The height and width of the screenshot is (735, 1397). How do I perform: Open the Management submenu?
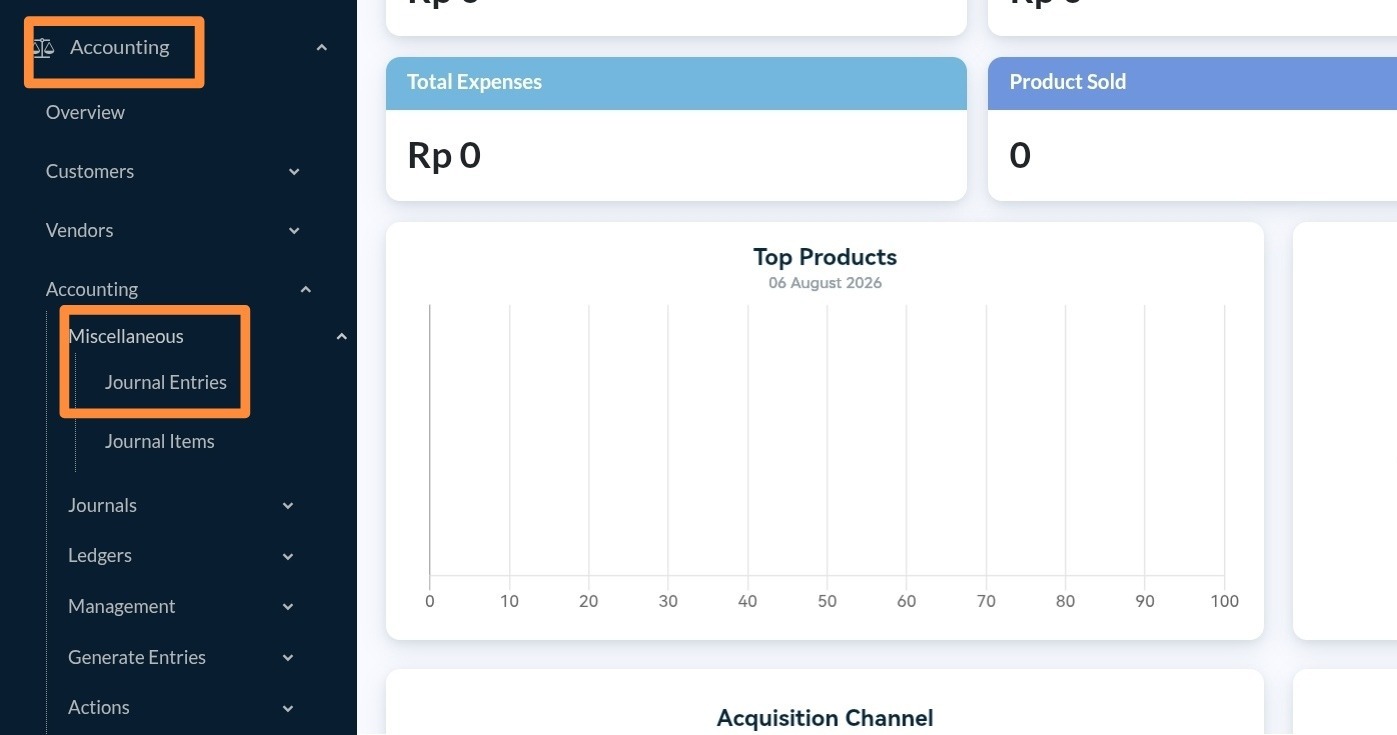[x=121, y=606]
